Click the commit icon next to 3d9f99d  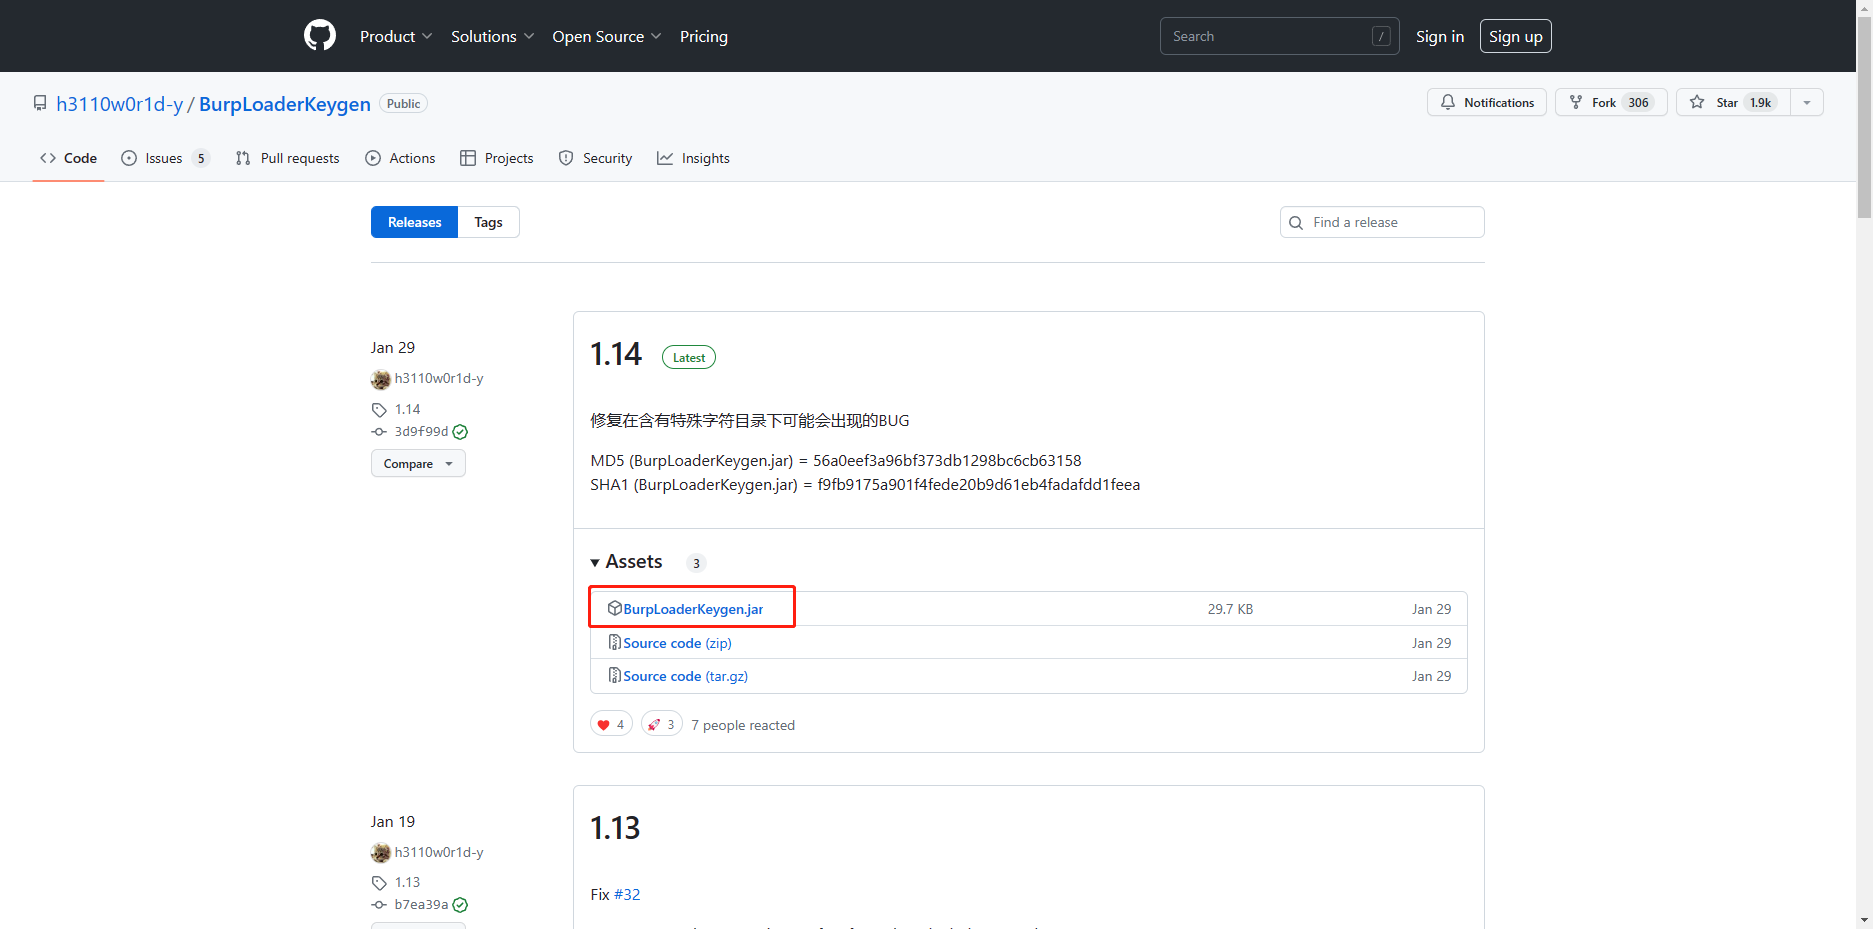(379, 431)
